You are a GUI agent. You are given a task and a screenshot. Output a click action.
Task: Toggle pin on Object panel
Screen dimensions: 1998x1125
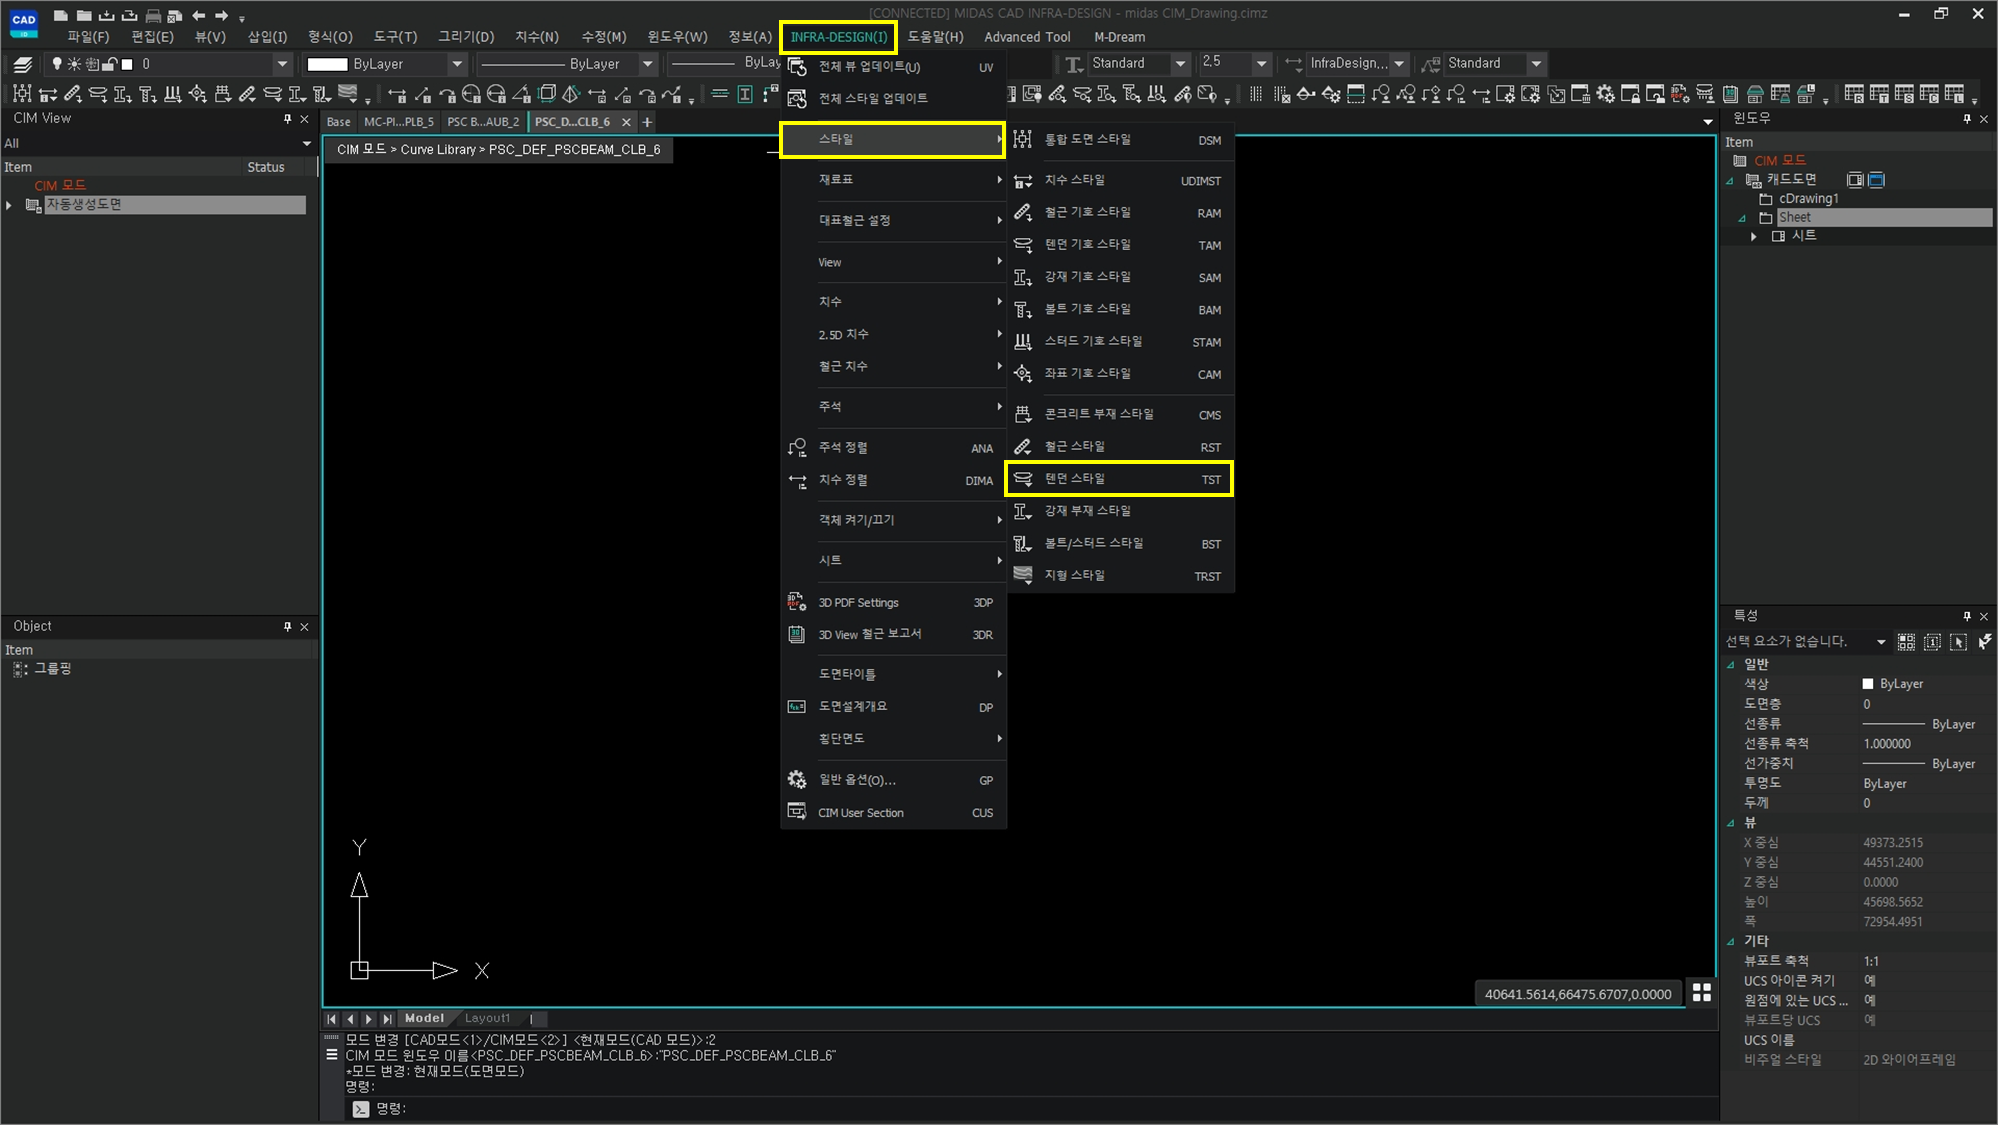[x=288, y=626]
